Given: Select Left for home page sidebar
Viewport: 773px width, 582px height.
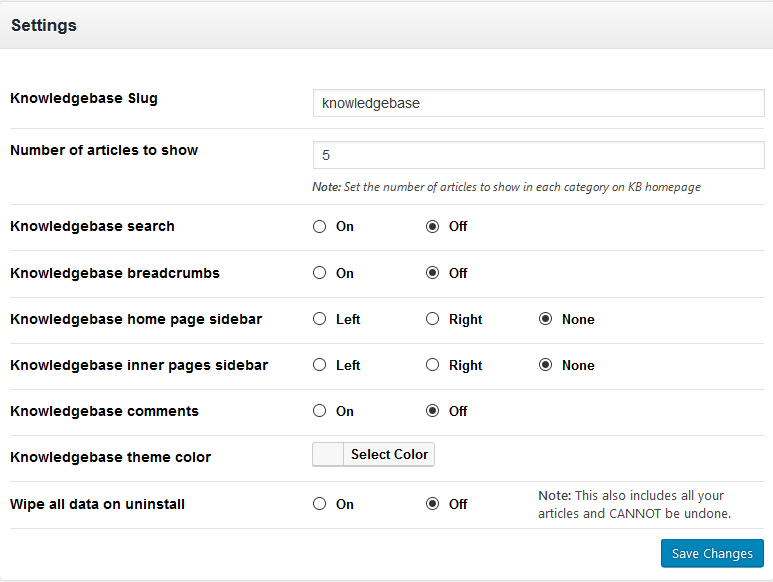Looking at the screenshot, I should 319,319.
